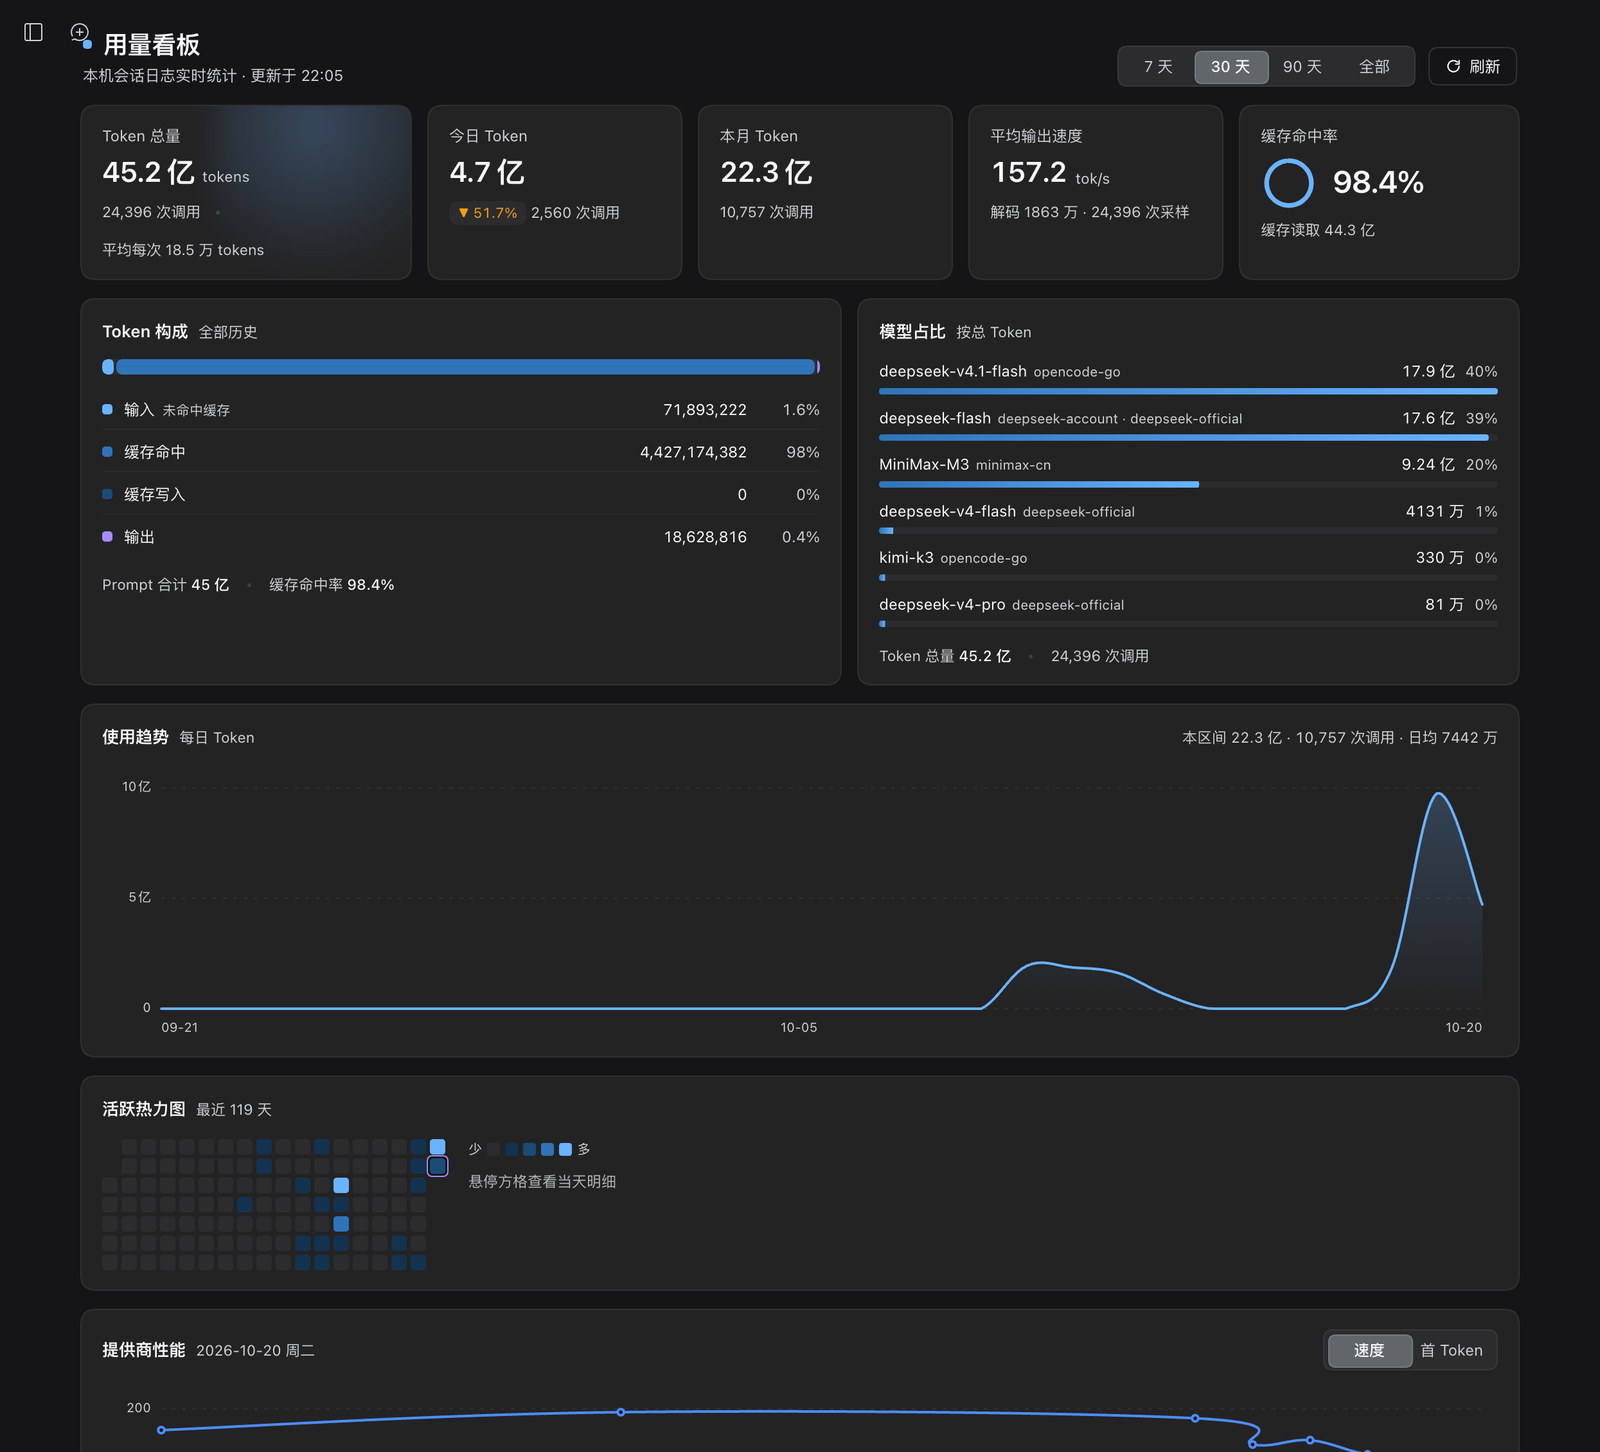
Task: Click the 输出 purple legend dot
Action: point(107,536)
